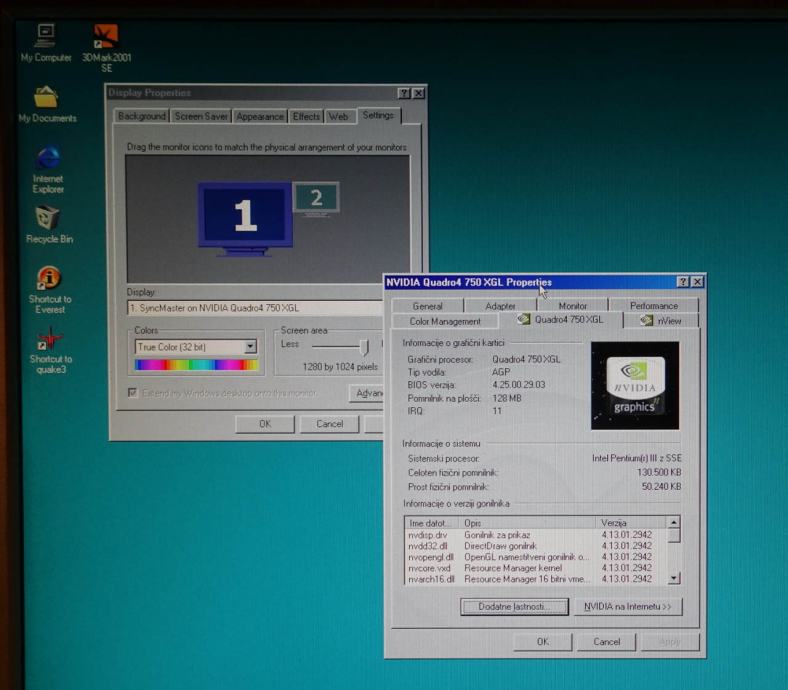Viewport: 788px width, 690px height.
Task: Click the Dodatne lastnosti button
Action: 514,607
